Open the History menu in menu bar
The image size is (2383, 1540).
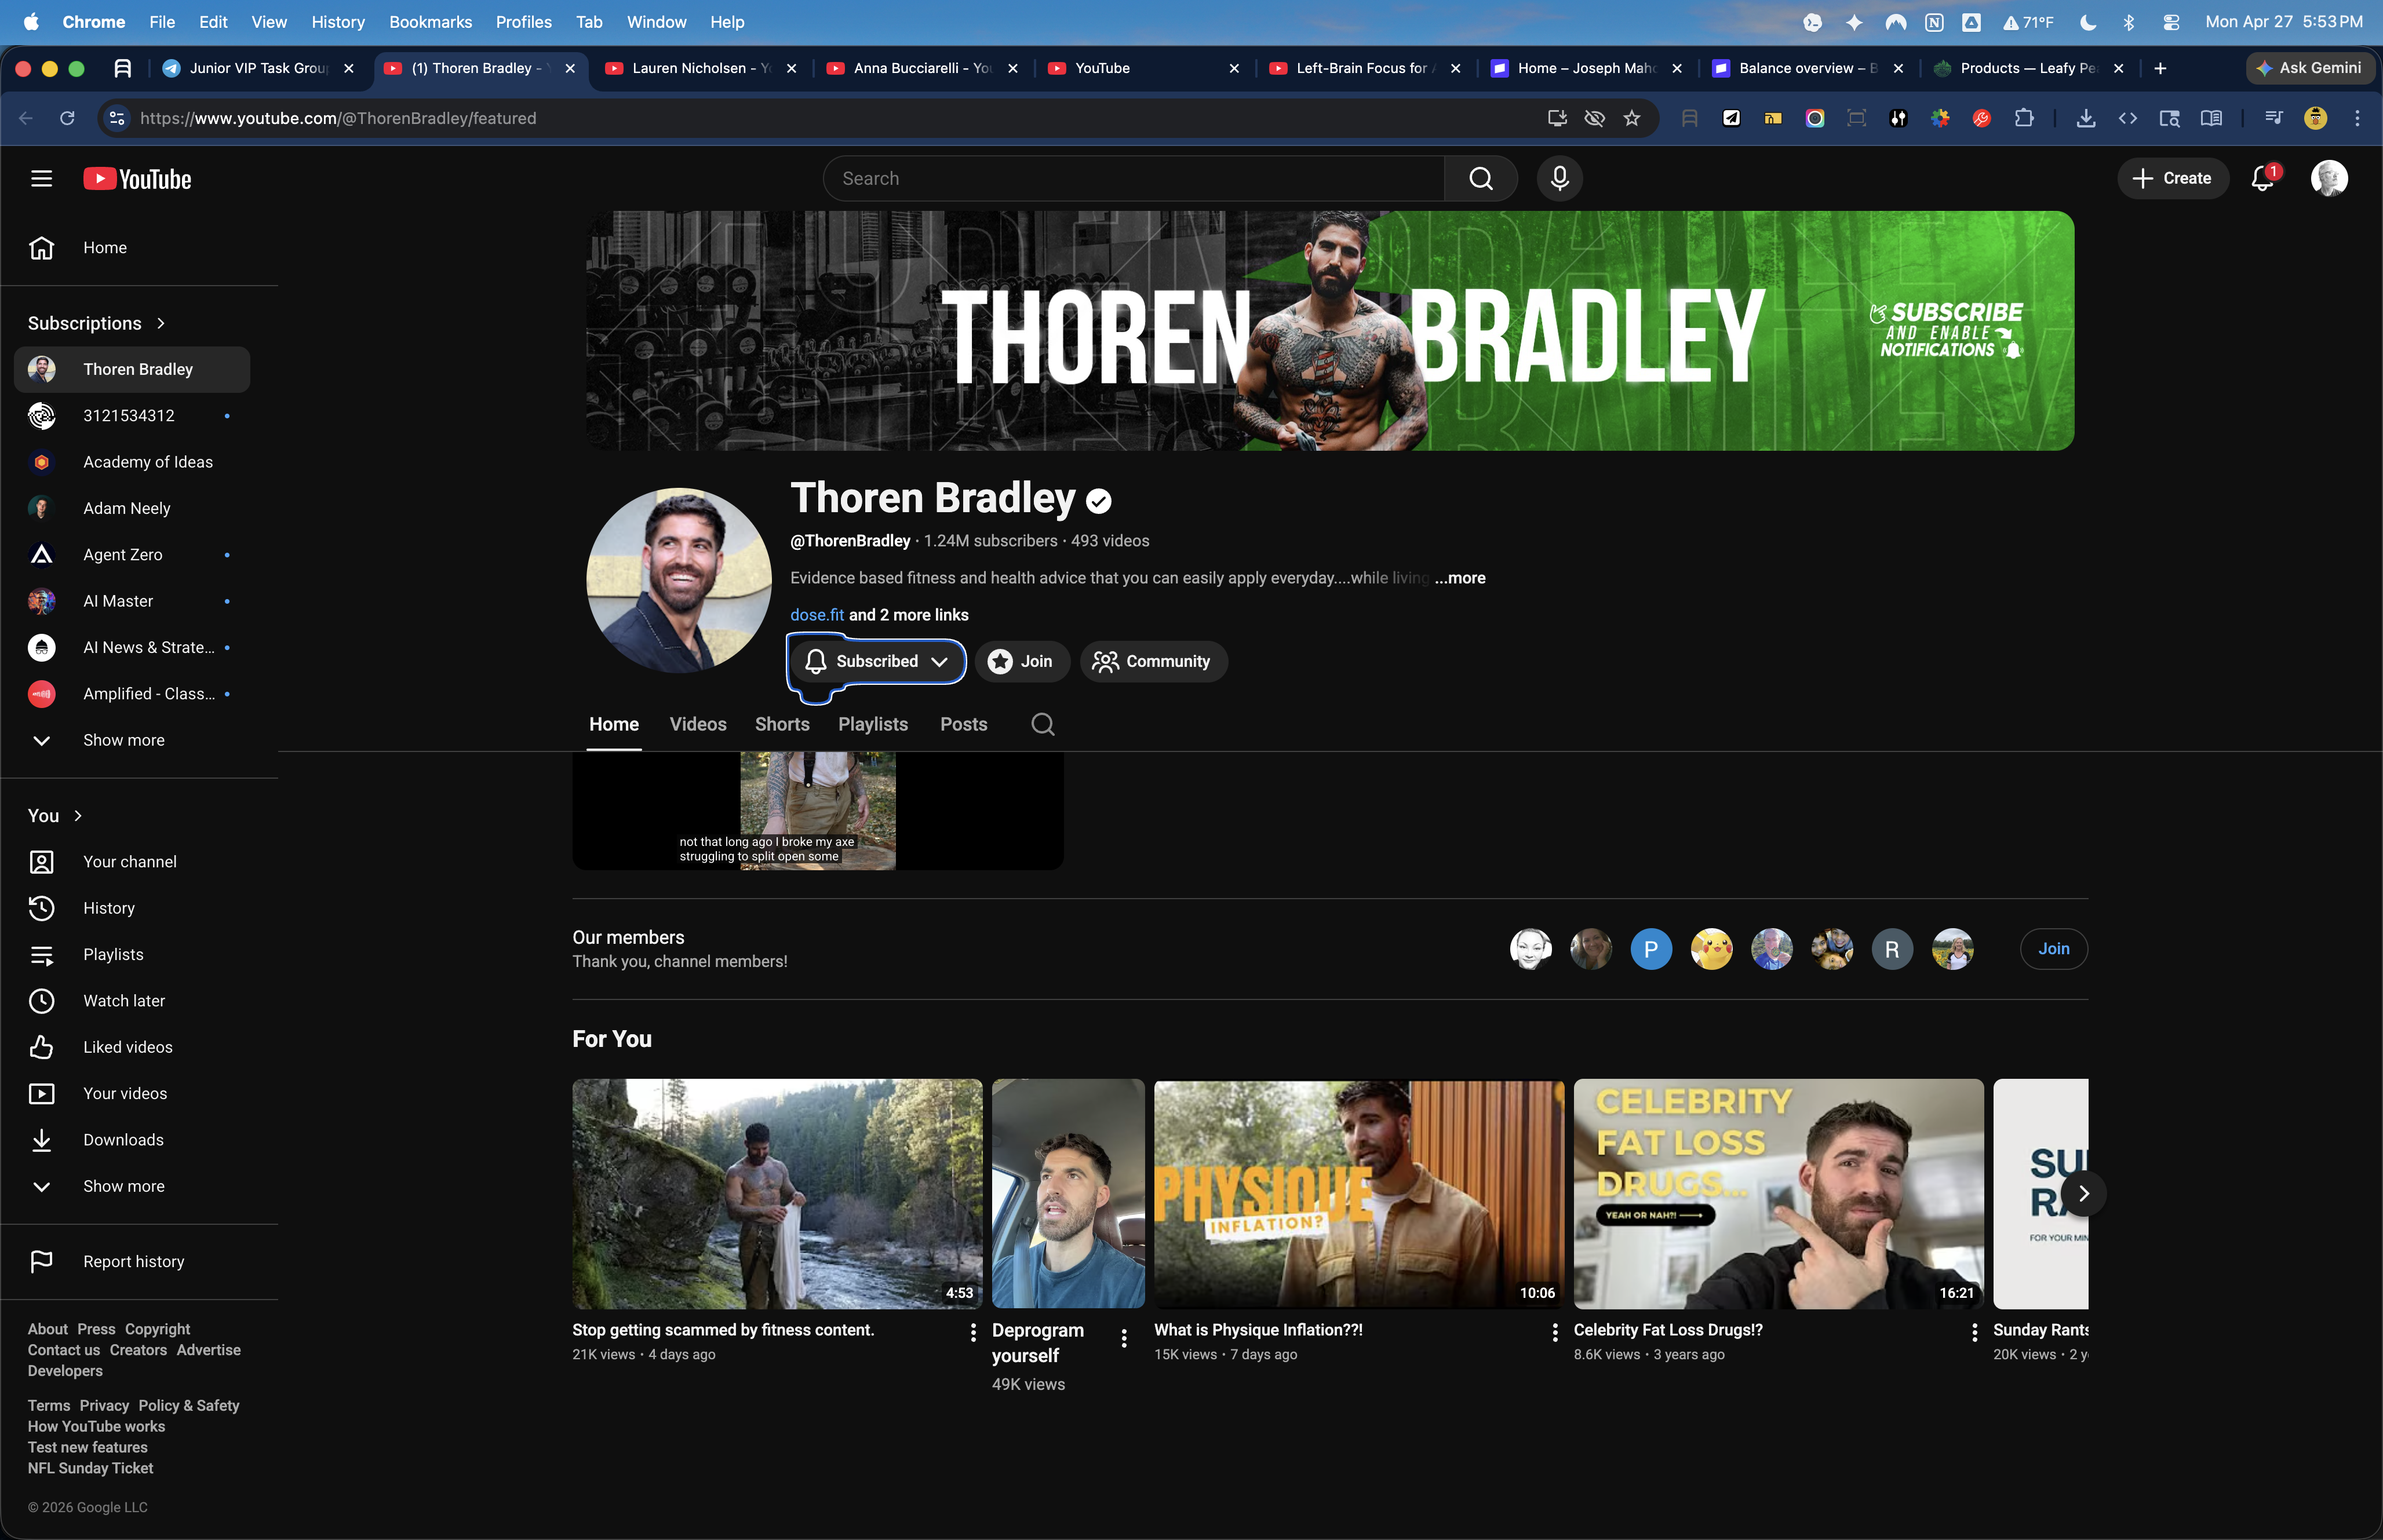click(338, 22)
